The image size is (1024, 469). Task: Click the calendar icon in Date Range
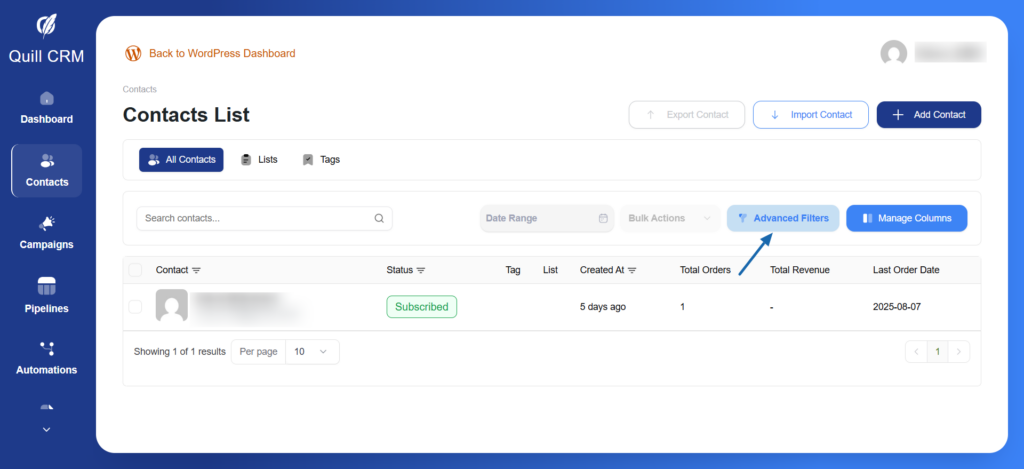point(603,218)
